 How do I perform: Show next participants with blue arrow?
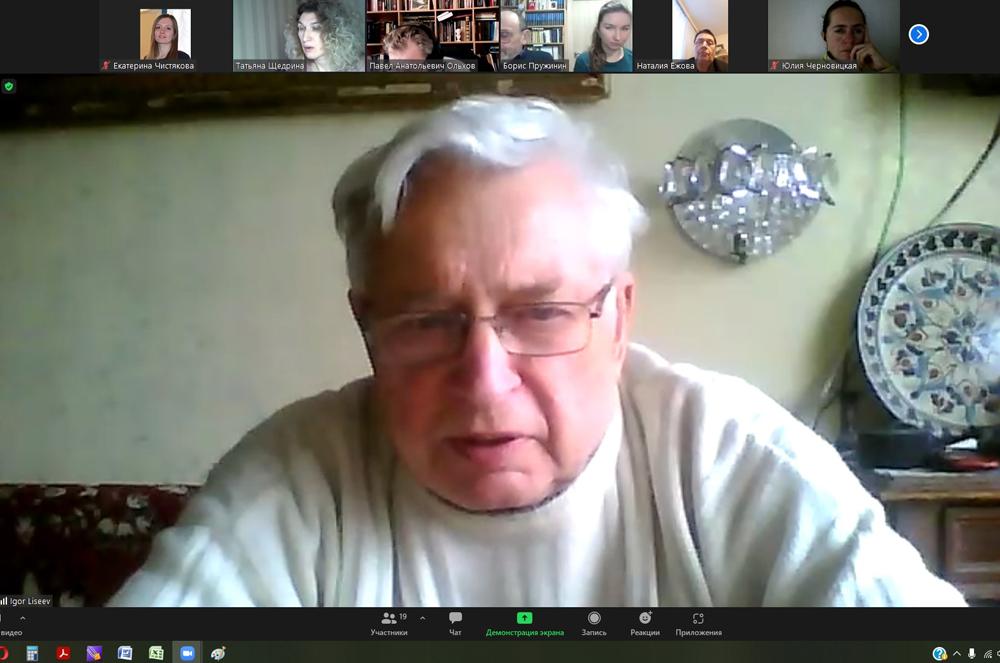[x=919, y=35]
